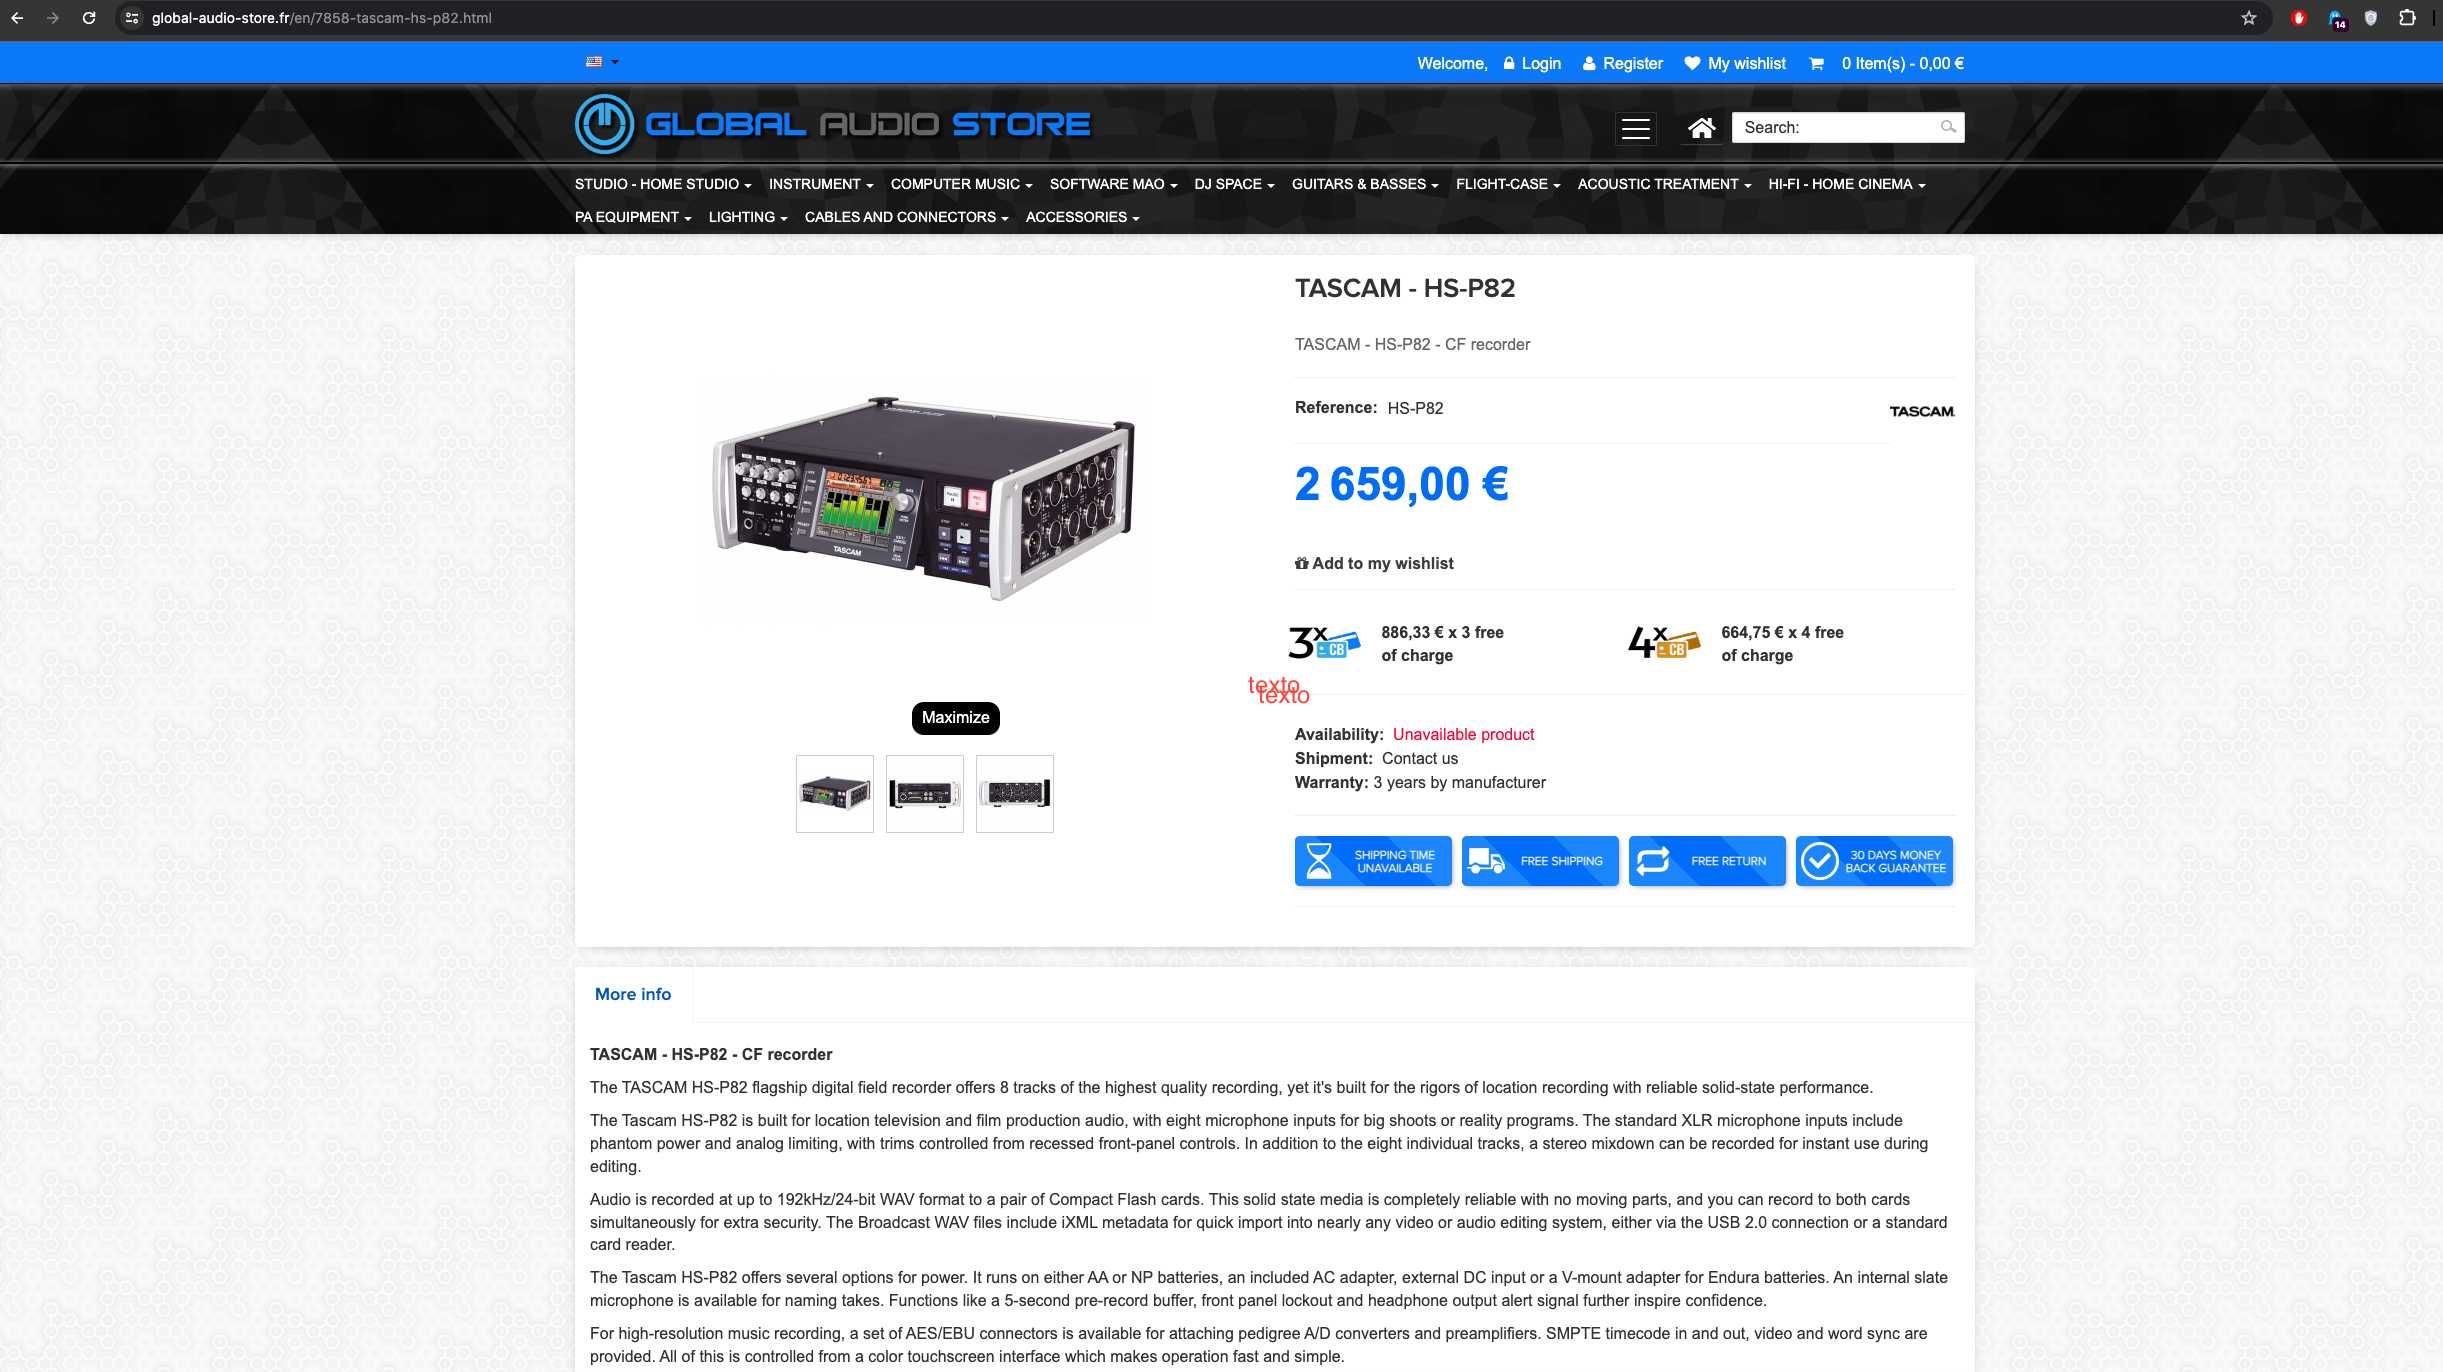
Task: Click the 4x CB payment icon
Action: pyautogui.click(x=1664, y=643)
